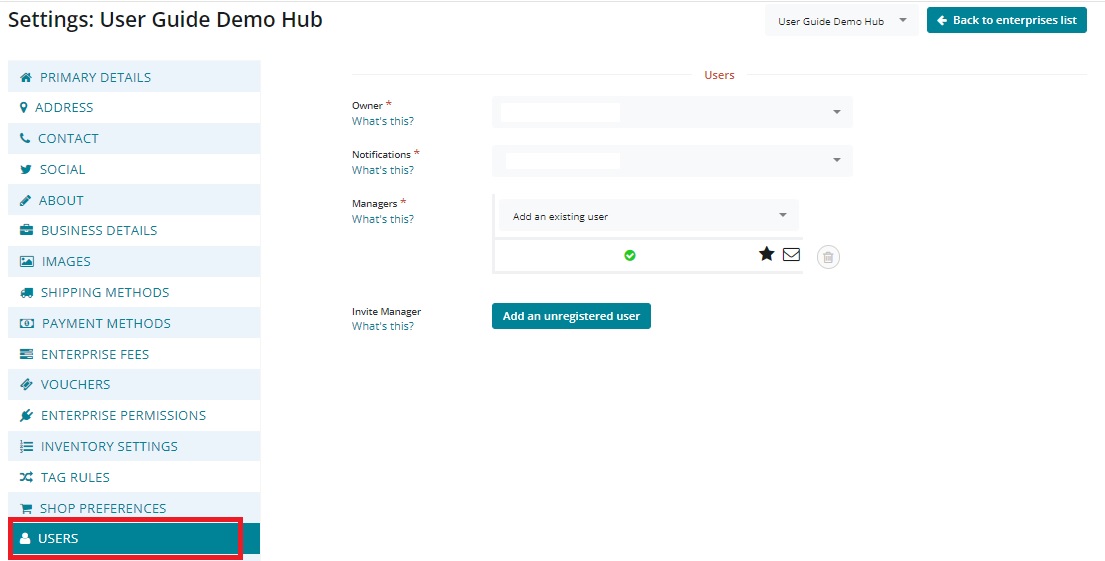The height and width of the screenshot is (561, 1105).
Task: Open the Owner dropdown
Action: 672,112
